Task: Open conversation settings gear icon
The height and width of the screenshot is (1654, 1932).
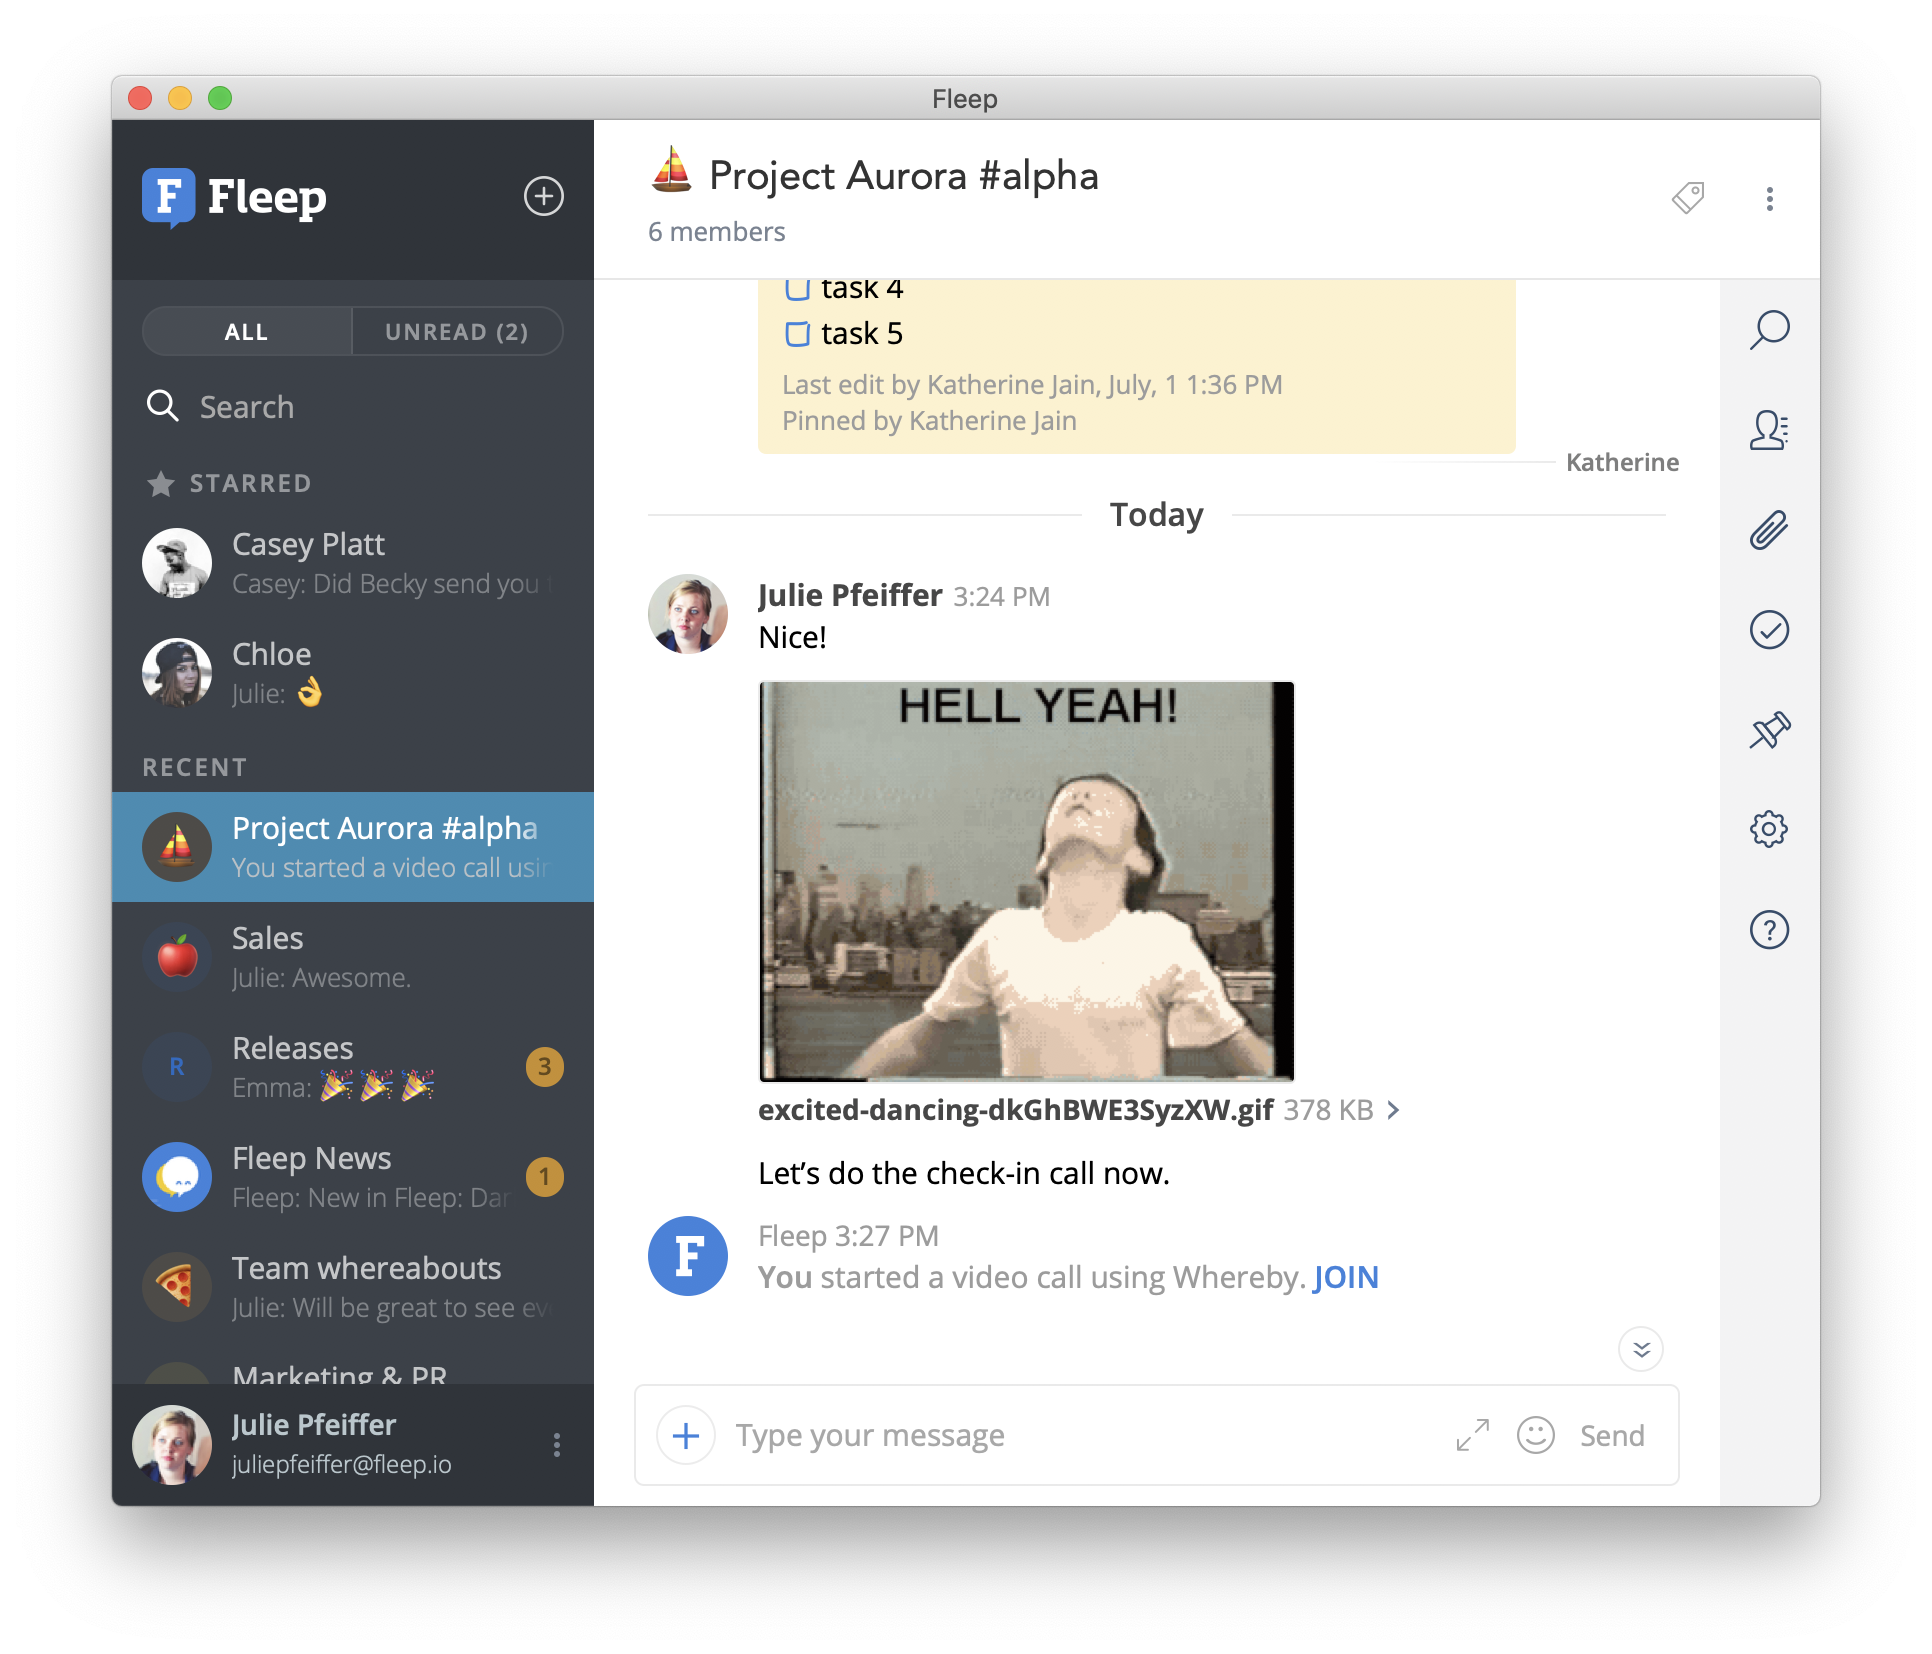Action: point(1769,829)
